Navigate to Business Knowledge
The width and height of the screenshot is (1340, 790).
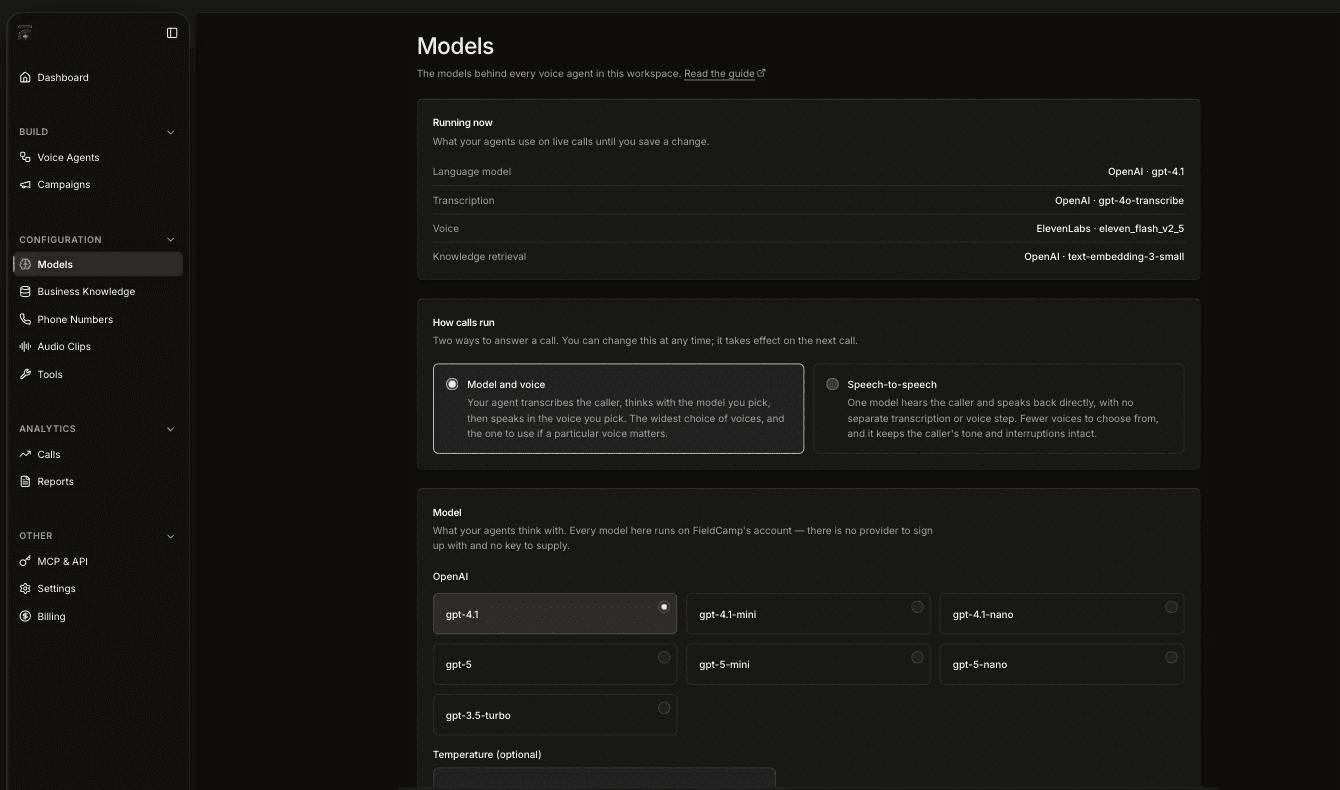97,291
